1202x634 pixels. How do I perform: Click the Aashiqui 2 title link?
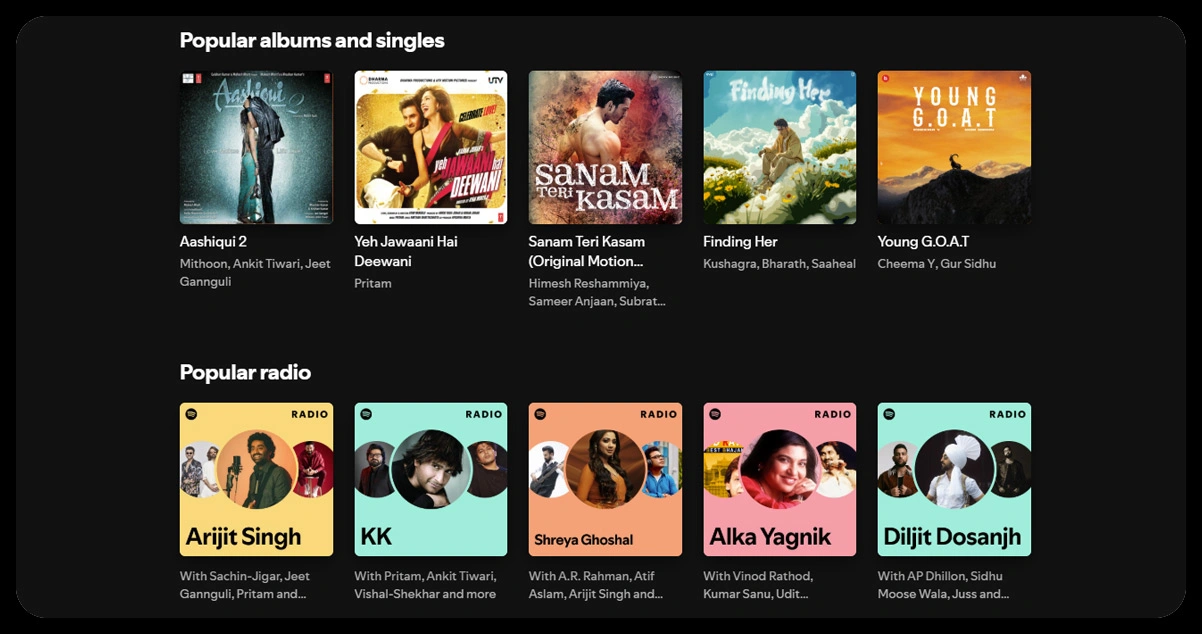coord(213,242)
